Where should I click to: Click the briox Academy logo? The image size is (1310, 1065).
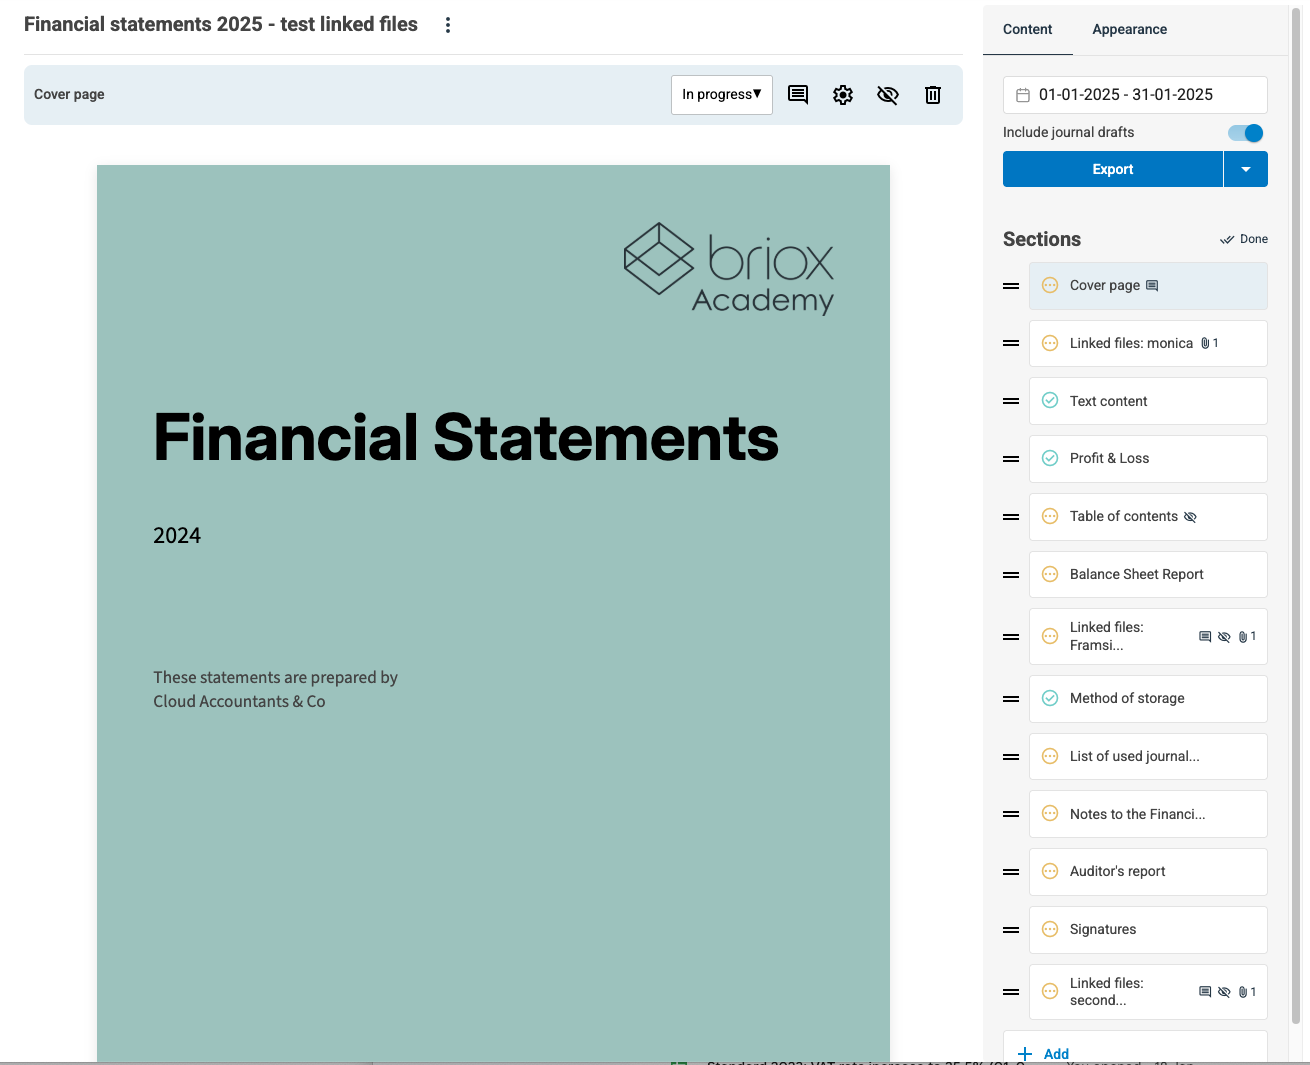(x=728, y=268)
